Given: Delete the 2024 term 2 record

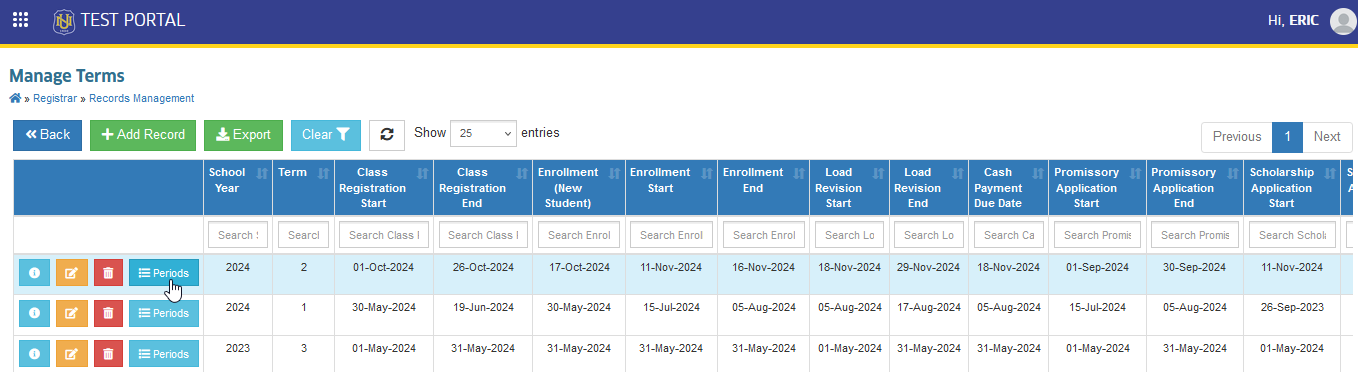Looking at the screenshot, I should 108,272.
